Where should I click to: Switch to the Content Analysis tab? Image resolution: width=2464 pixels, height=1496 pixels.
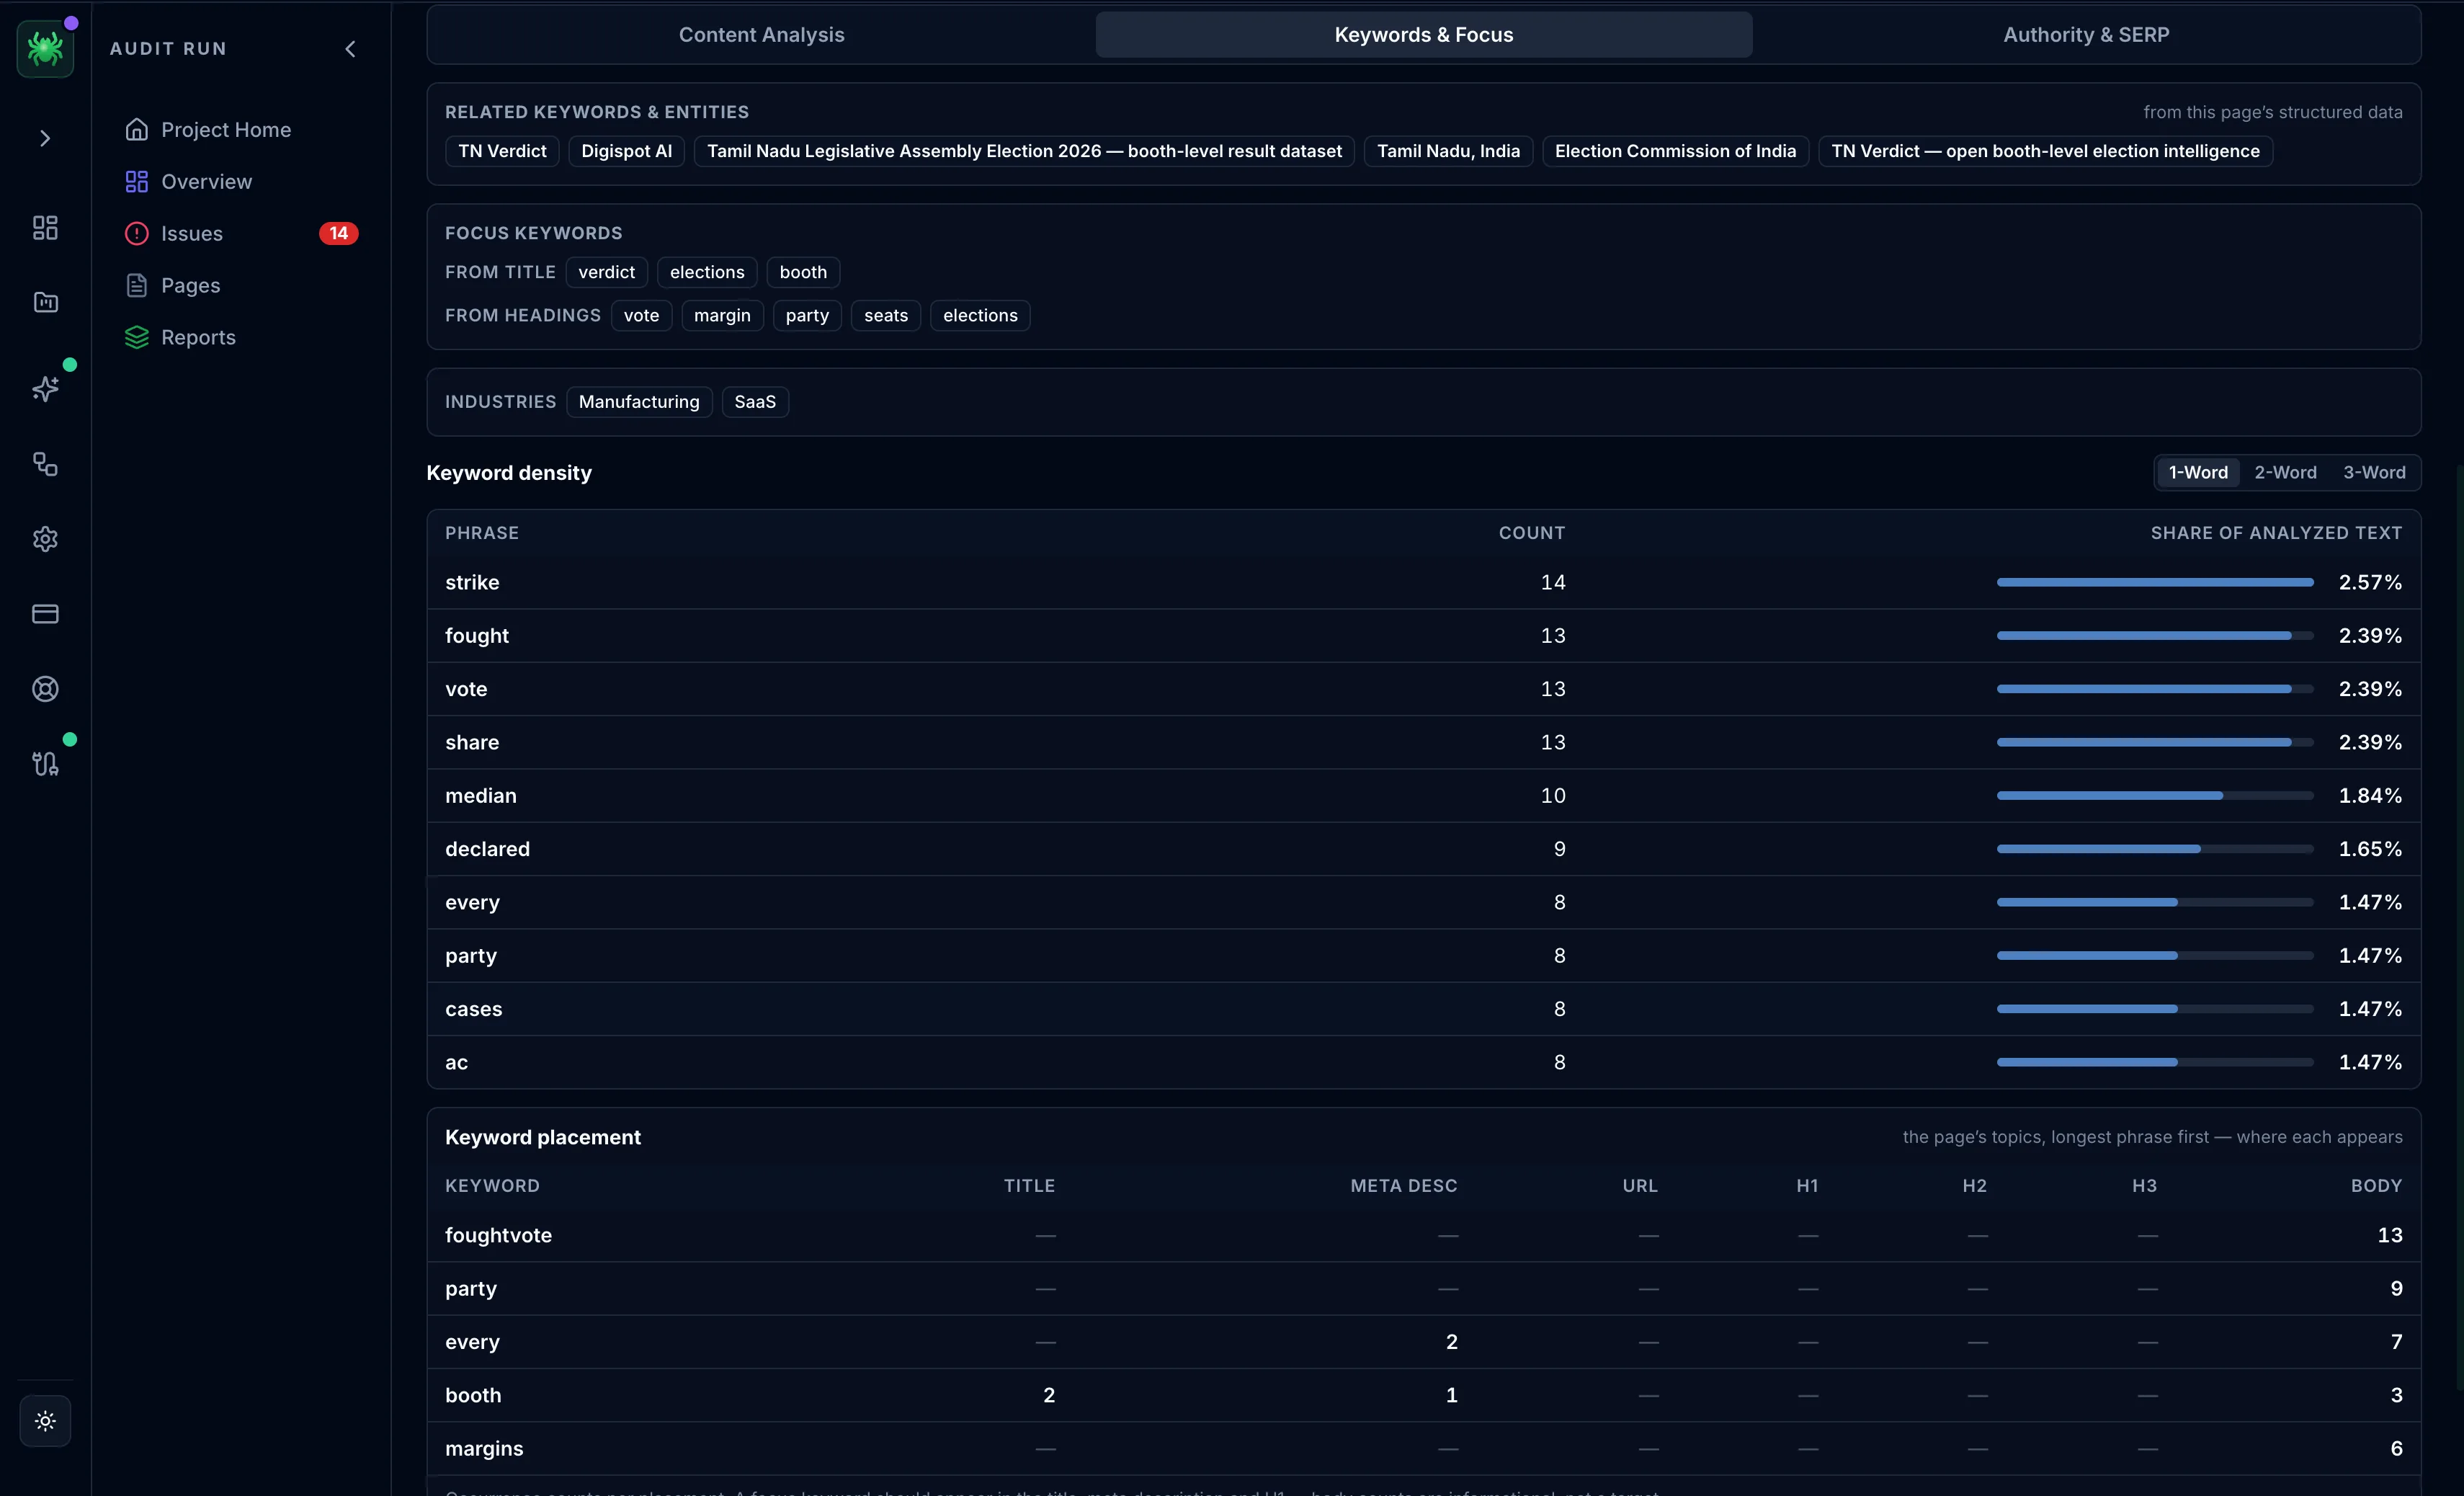[761, 35]
